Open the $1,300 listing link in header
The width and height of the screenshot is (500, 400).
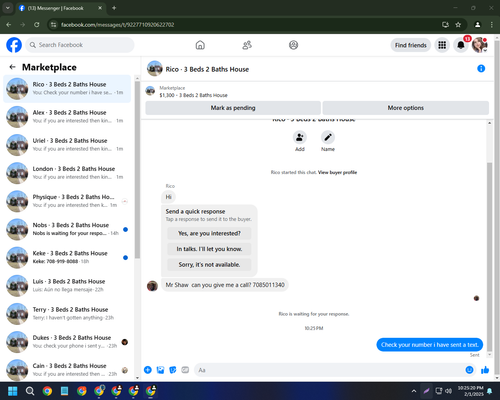click(x=193, y=95)
